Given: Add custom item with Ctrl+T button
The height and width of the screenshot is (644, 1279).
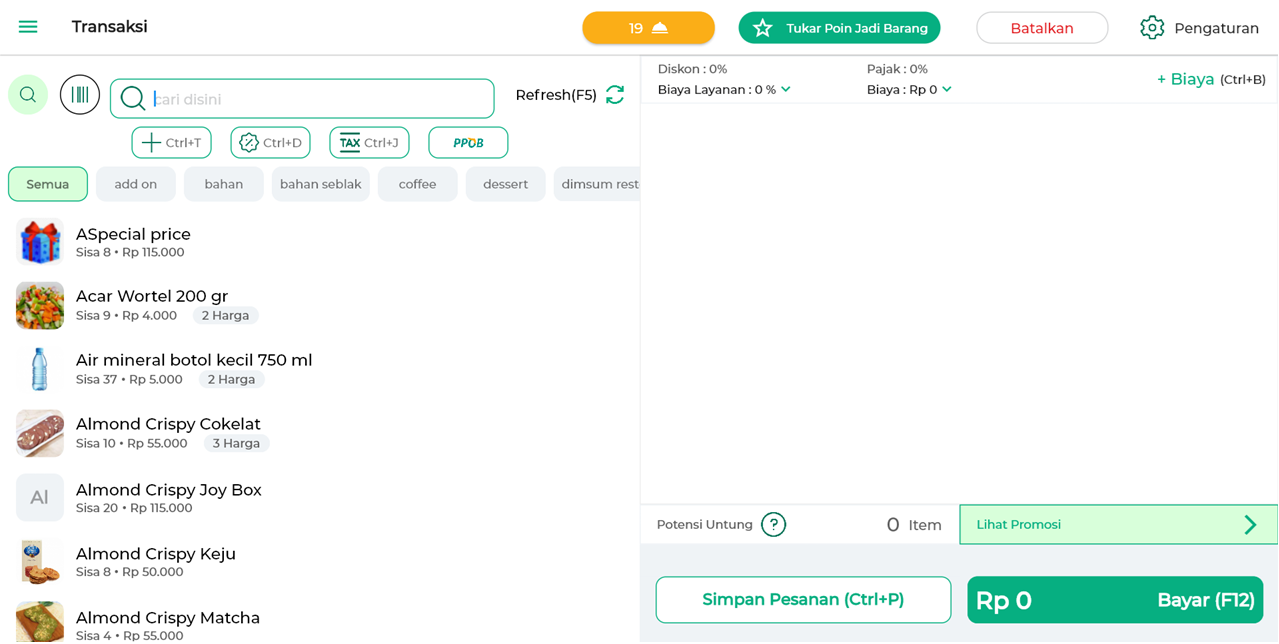Looking at the screenshot, I should (171, 143).
